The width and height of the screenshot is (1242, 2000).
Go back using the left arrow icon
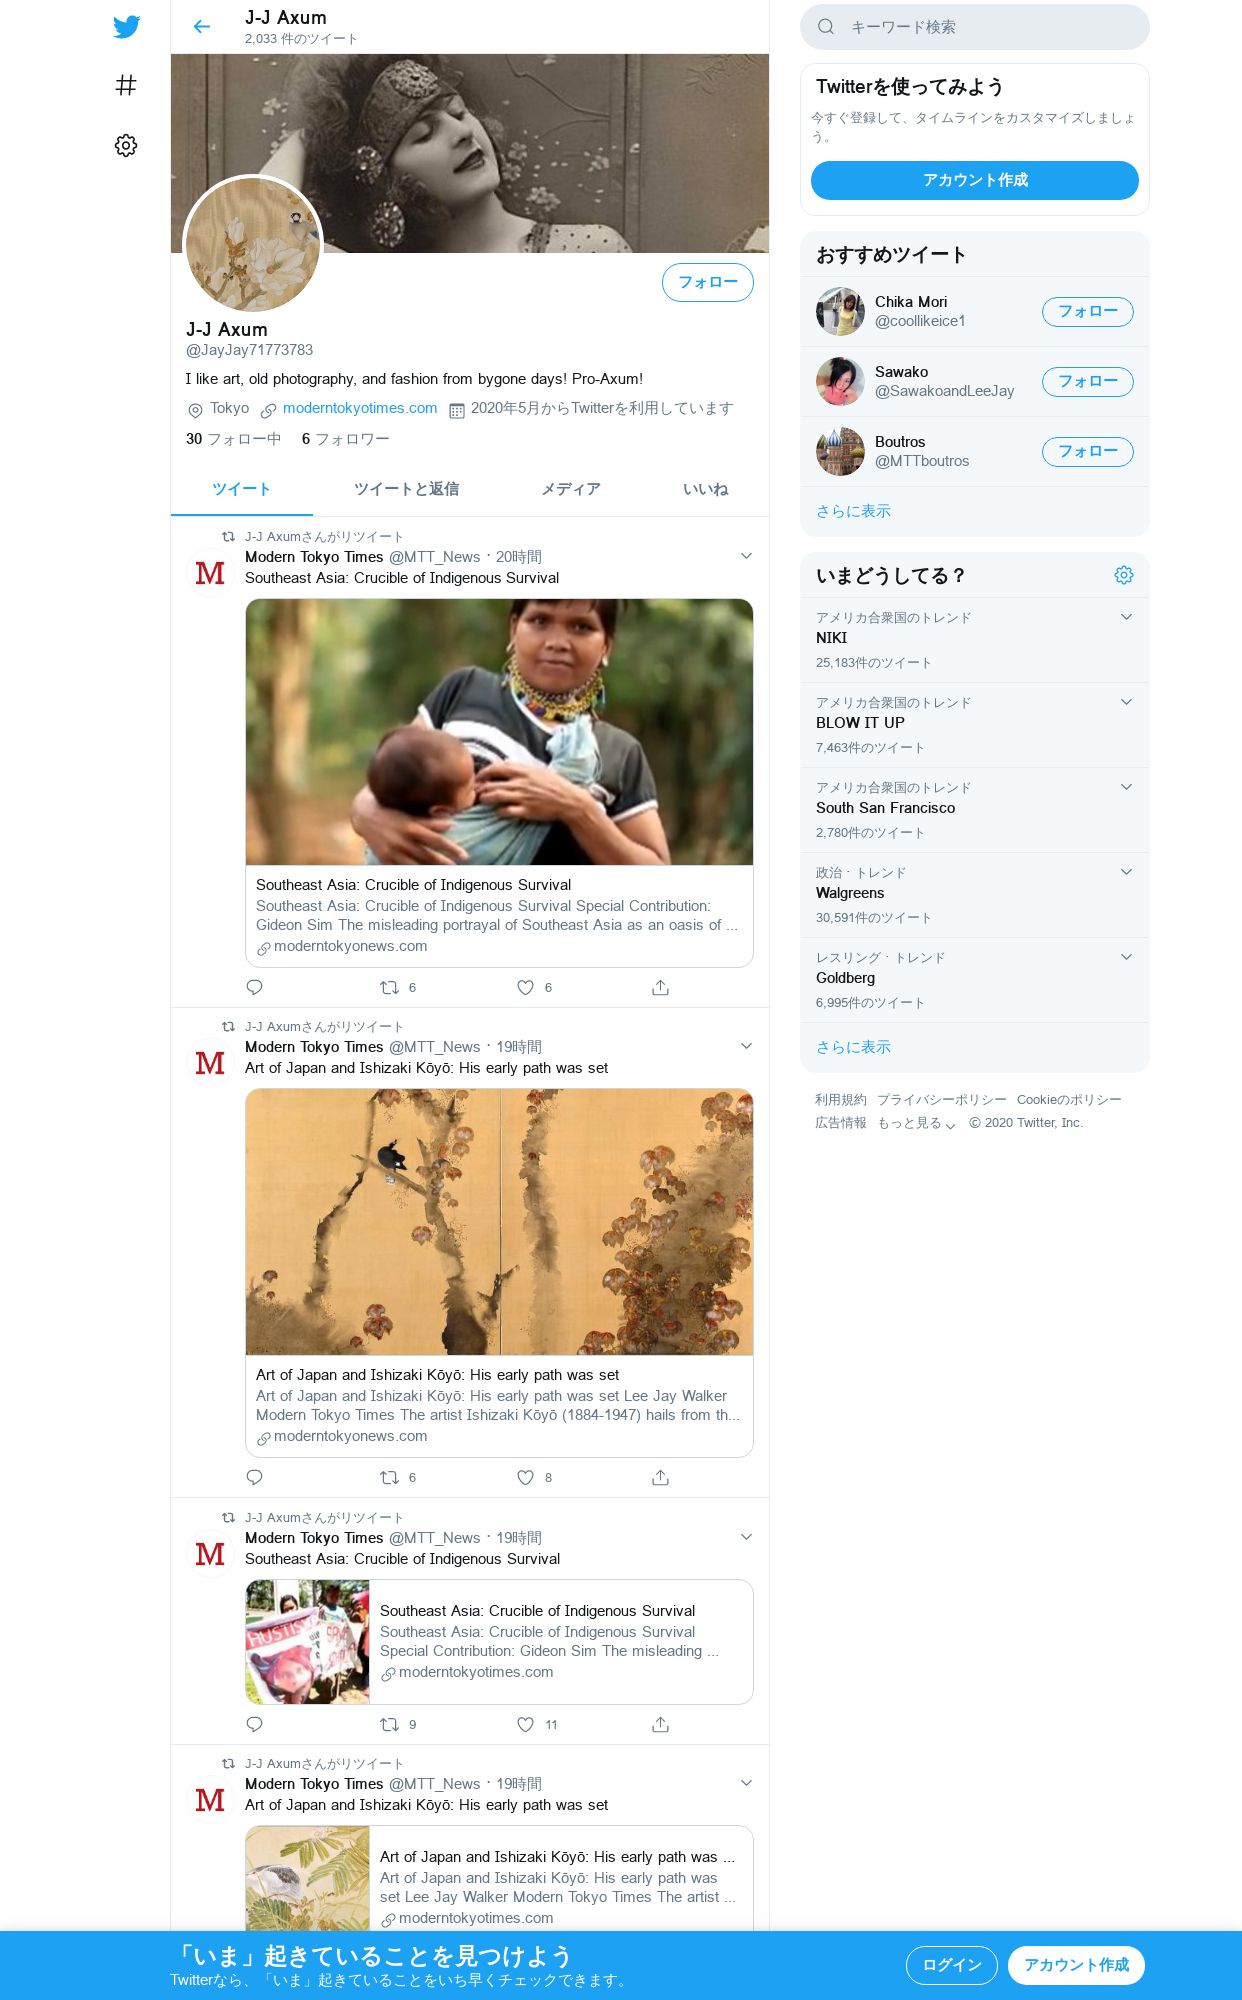[202, 27]
